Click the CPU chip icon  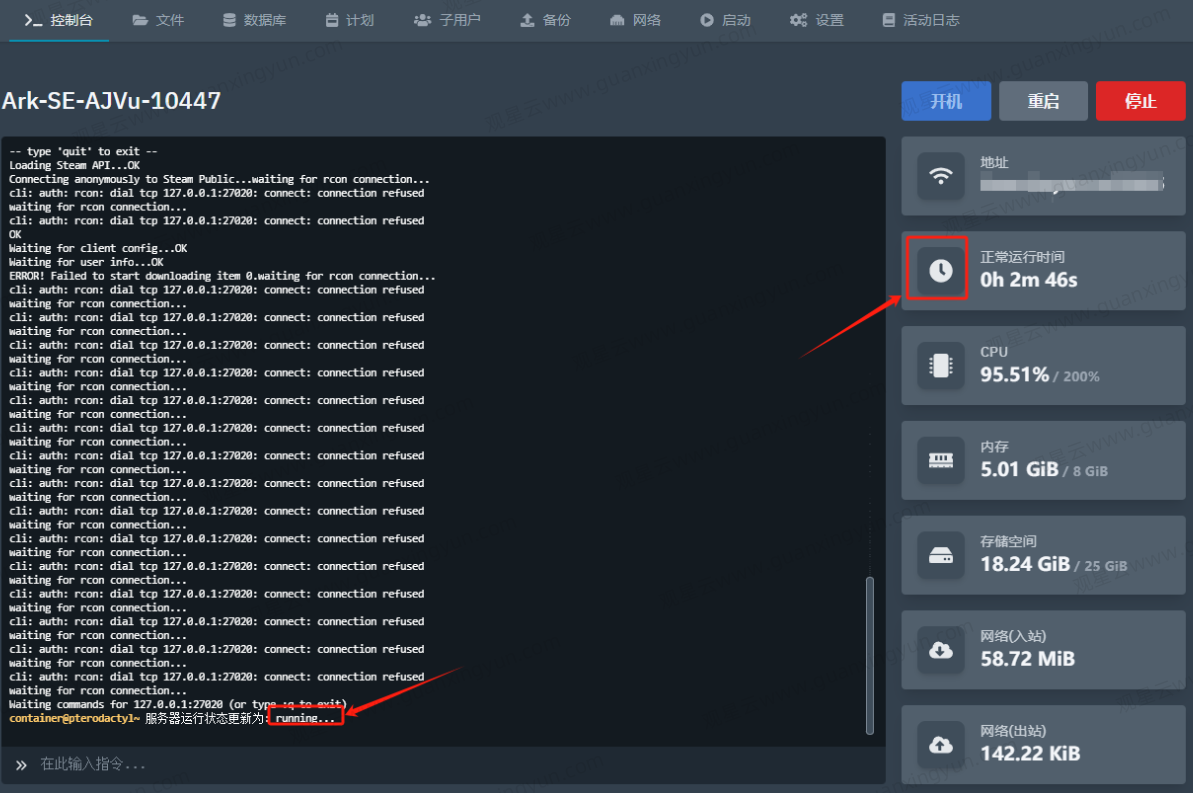pyautogui.click(x=940, y=365)
